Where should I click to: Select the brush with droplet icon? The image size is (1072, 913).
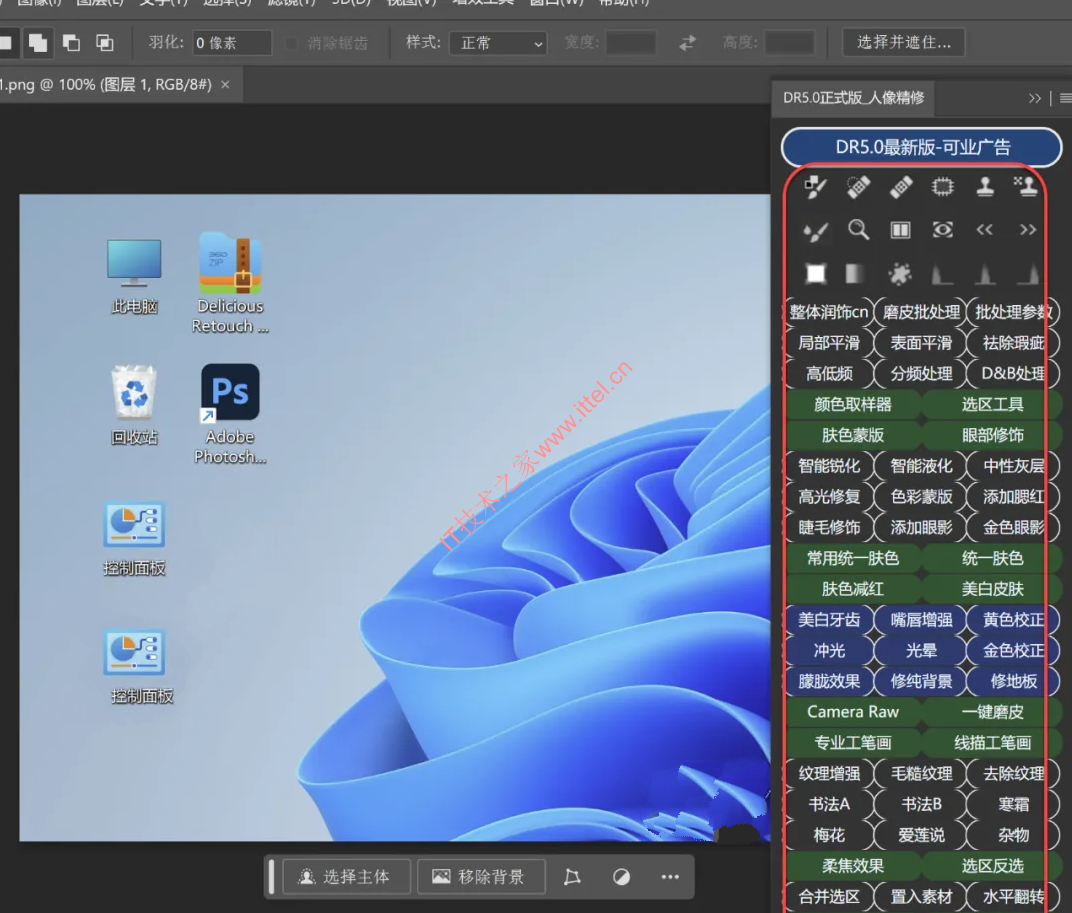pos(816,230)
